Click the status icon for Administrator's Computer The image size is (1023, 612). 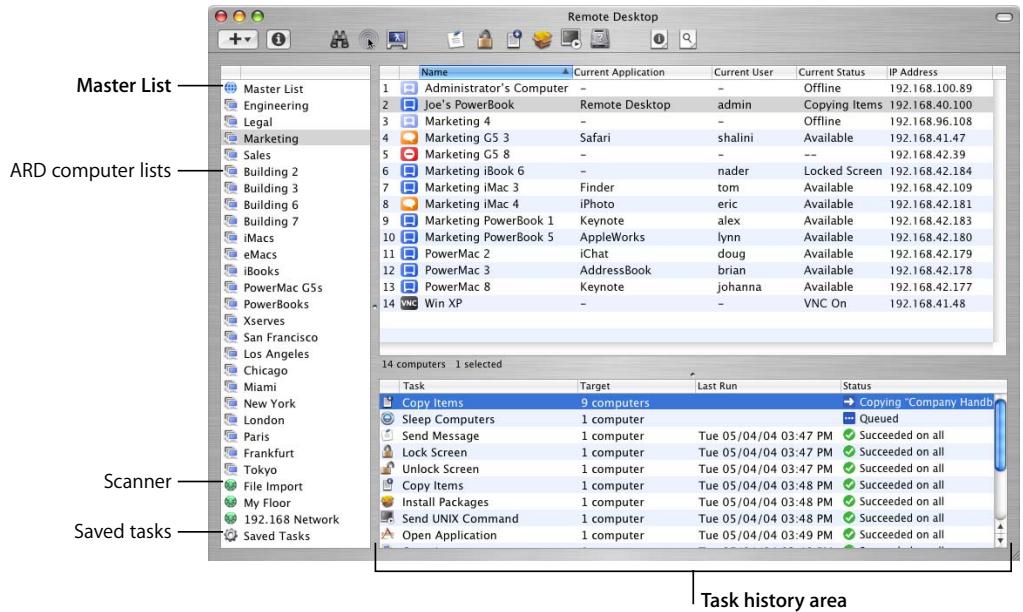pyautogui.click(x=409, y=88)
